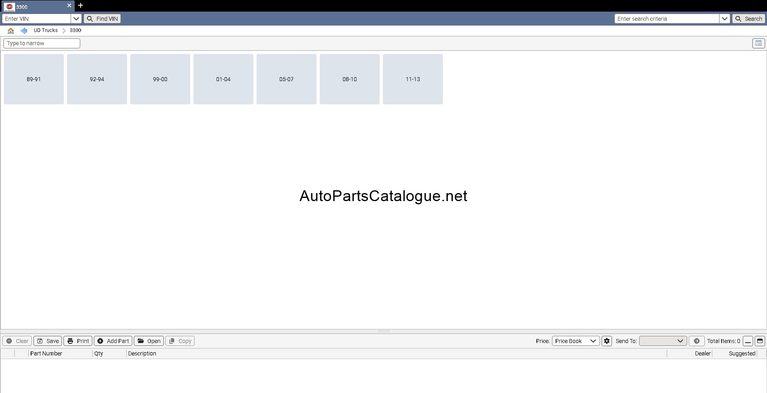Select the 89-91 year range tile

click(x=34, y=79)
